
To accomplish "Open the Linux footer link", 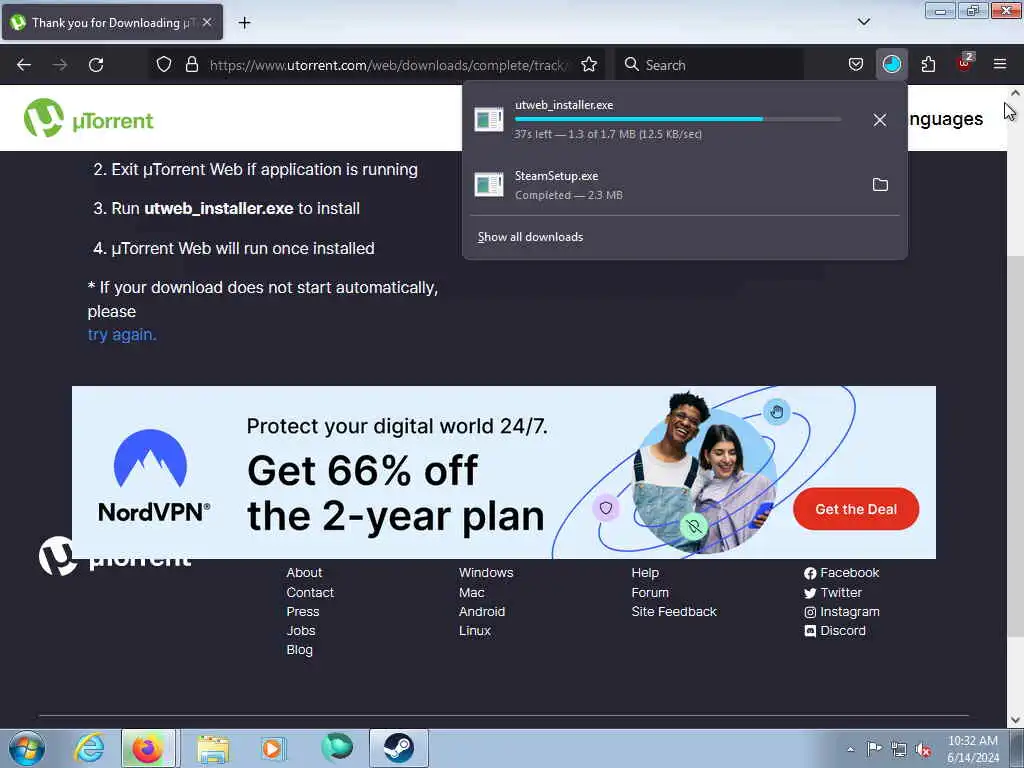I will (x=475, y=631).
